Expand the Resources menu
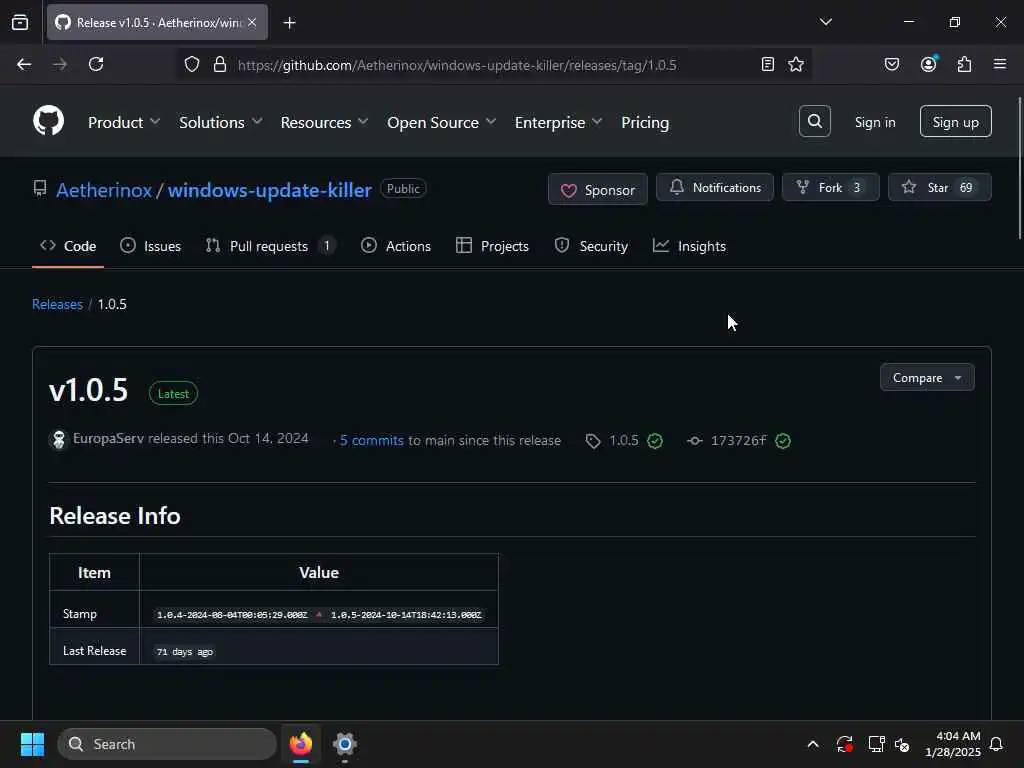The width and height of the screenshot is (1024, 768). tap(325, 122)
